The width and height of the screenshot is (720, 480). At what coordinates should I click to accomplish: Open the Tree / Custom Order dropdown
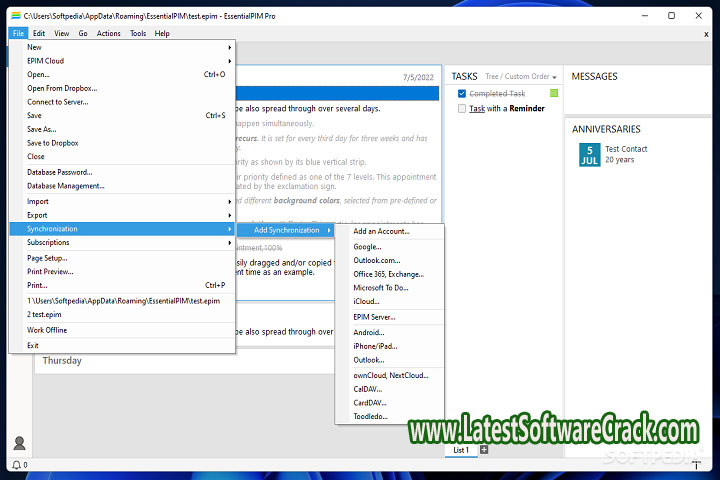[520, 77]
